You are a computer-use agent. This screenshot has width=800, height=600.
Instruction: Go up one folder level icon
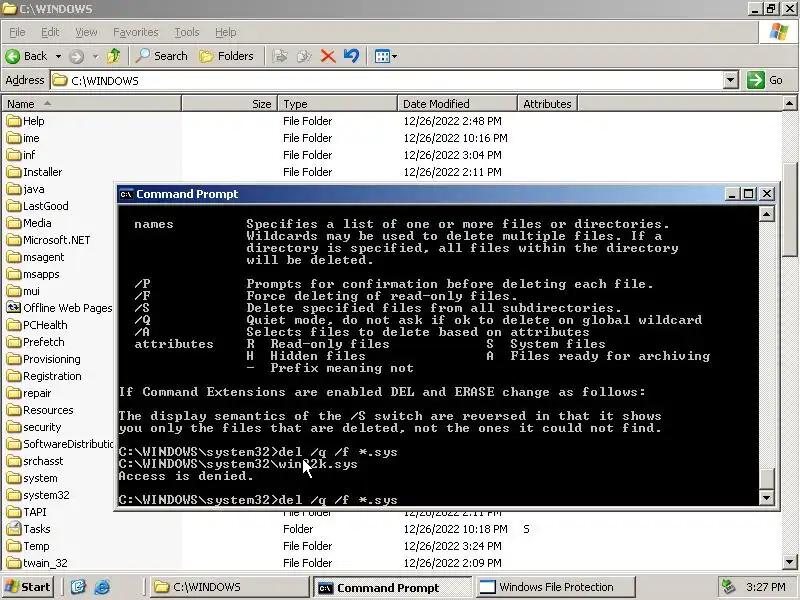point(114,56)
